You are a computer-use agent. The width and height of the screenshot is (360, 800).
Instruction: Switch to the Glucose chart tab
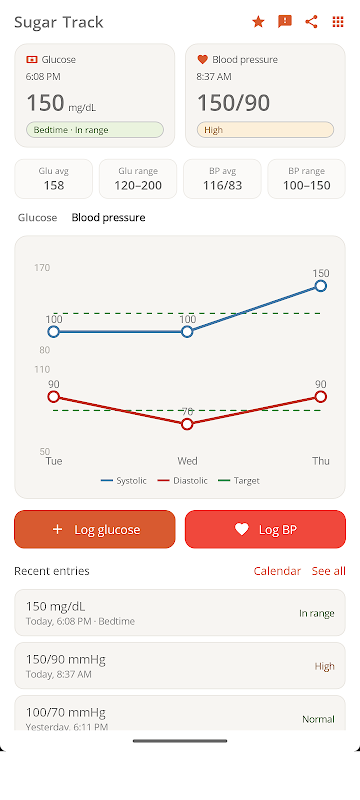[x=37, y=217]
